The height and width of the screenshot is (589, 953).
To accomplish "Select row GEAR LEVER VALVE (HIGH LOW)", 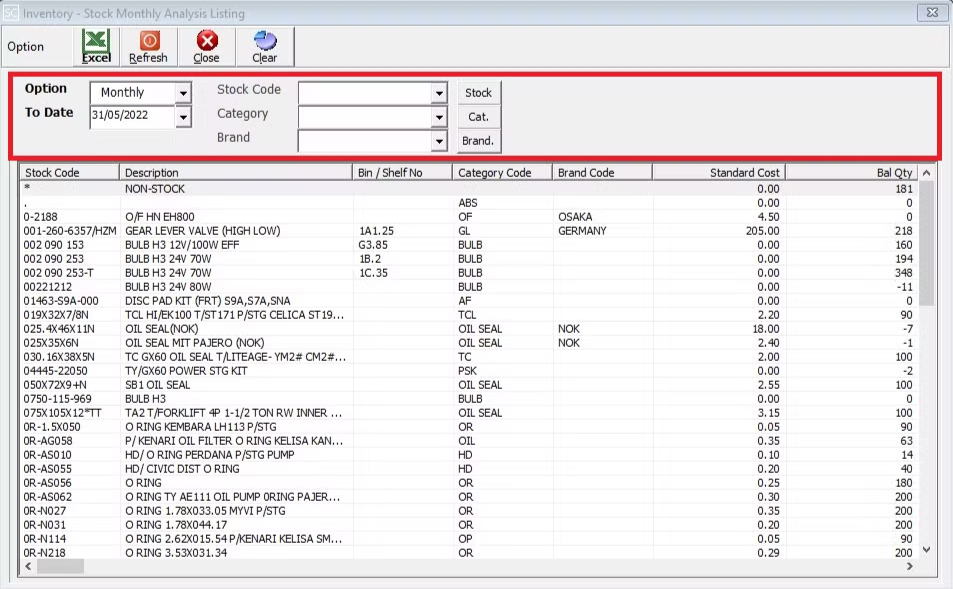I will click(x=469, y=231).
